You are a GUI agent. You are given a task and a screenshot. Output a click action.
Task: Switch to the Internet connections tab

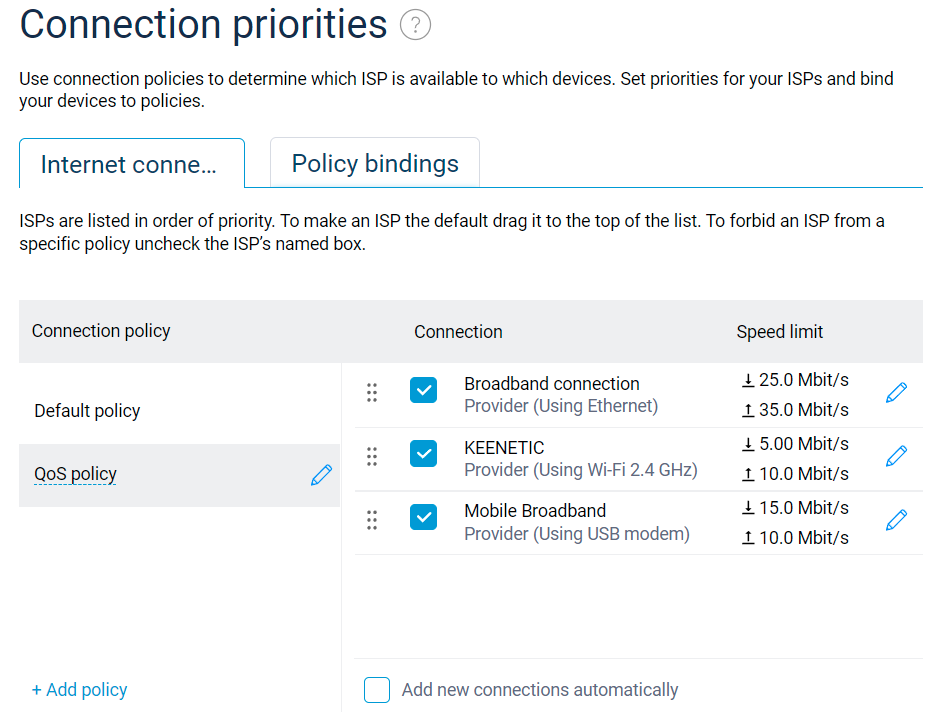coord(131,164)
